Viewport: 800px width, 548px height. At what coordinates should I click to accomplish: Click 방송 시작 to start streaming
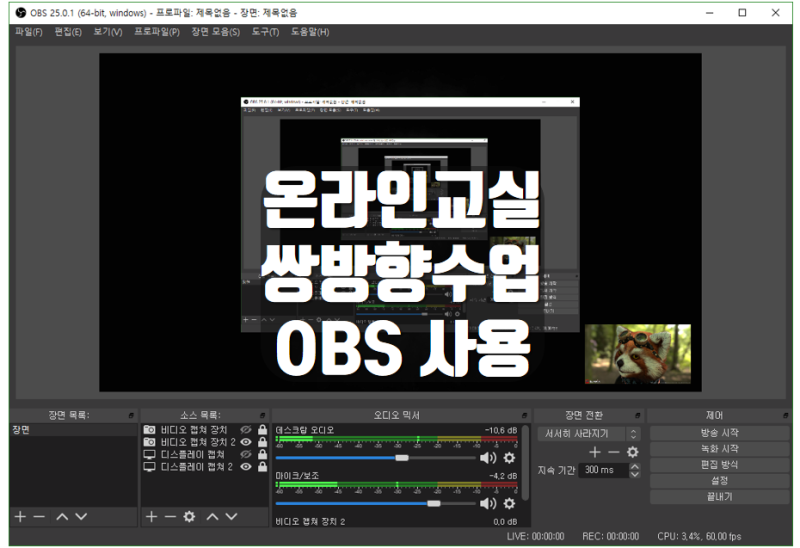pyautogui.click(x=719, y=433)
